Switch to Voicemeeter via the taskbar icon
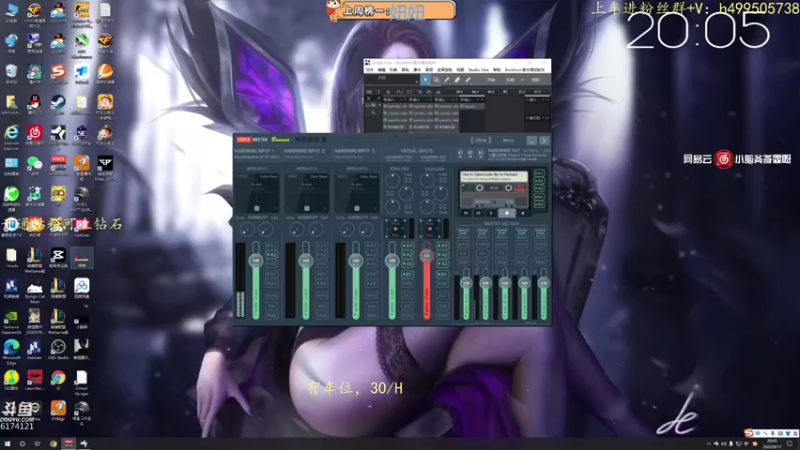This screenshot has width=800, height=450. (x=68, y=444)
